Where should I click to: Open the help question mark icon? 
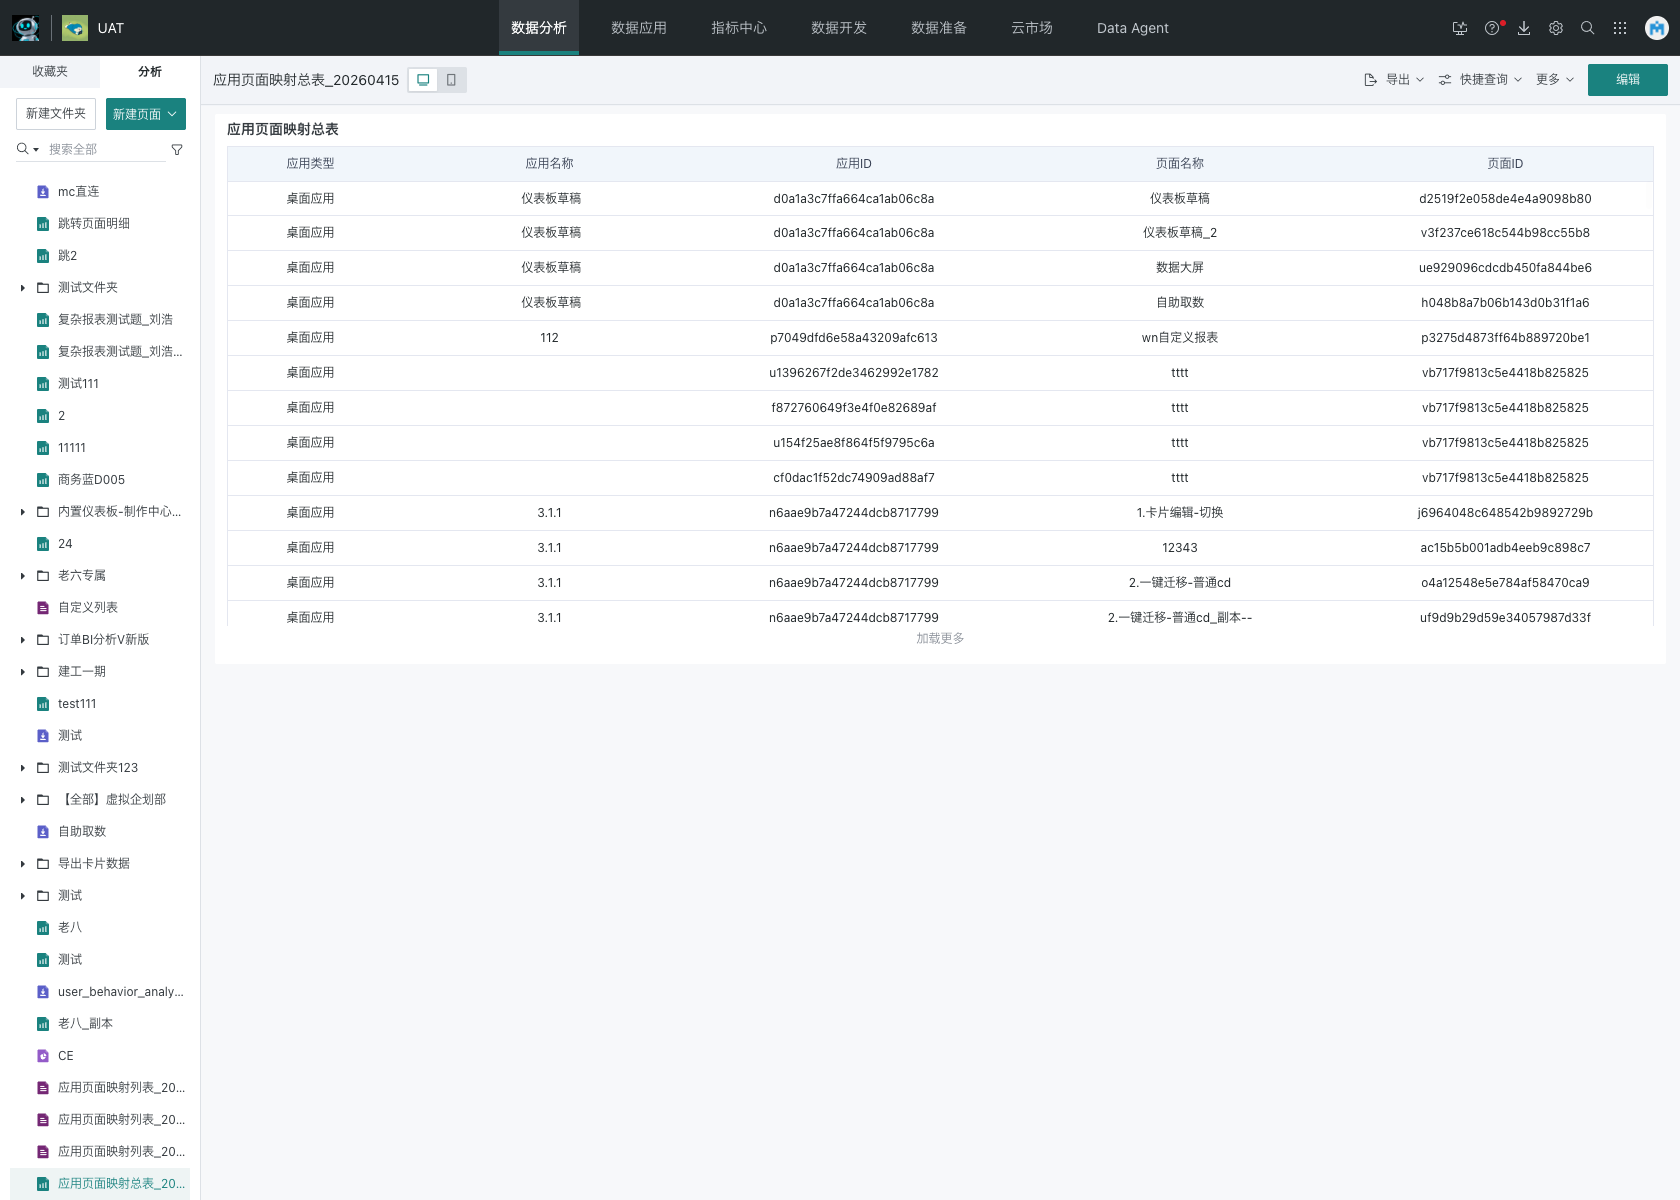[x=1492, y=28]
